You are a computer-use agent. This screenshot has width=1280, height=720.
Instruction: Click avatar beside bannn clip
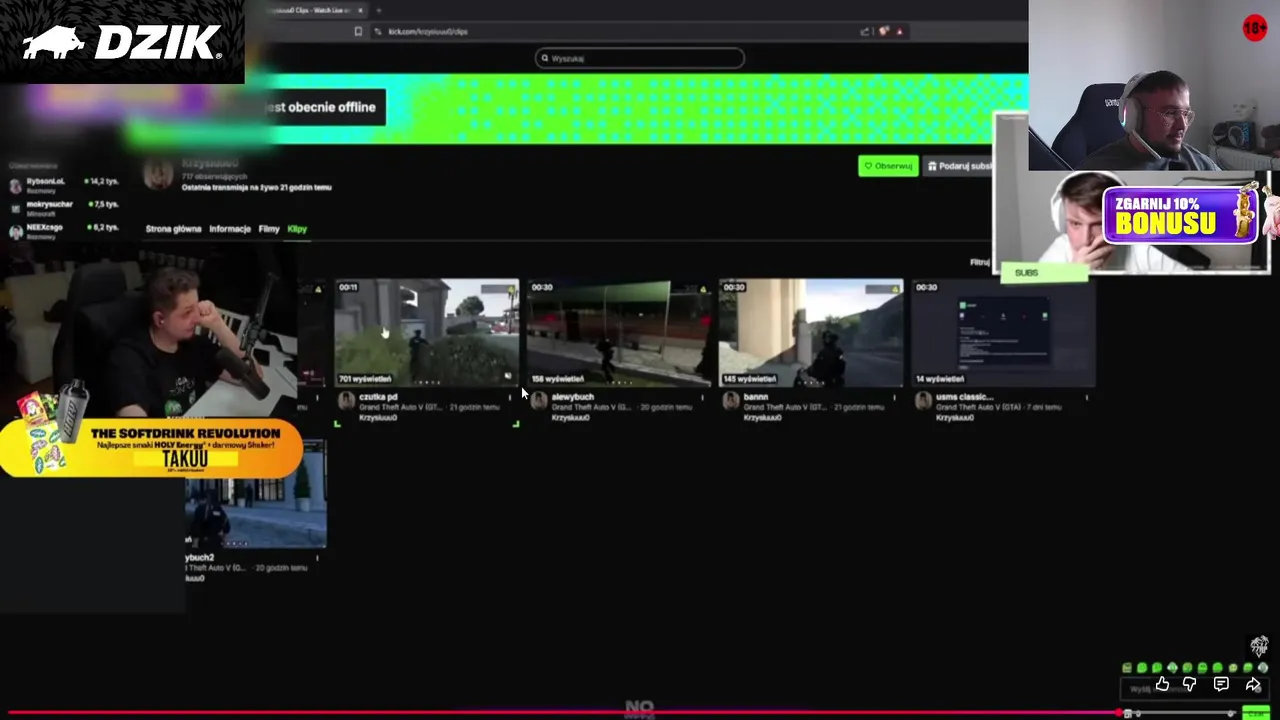[730, 400]
